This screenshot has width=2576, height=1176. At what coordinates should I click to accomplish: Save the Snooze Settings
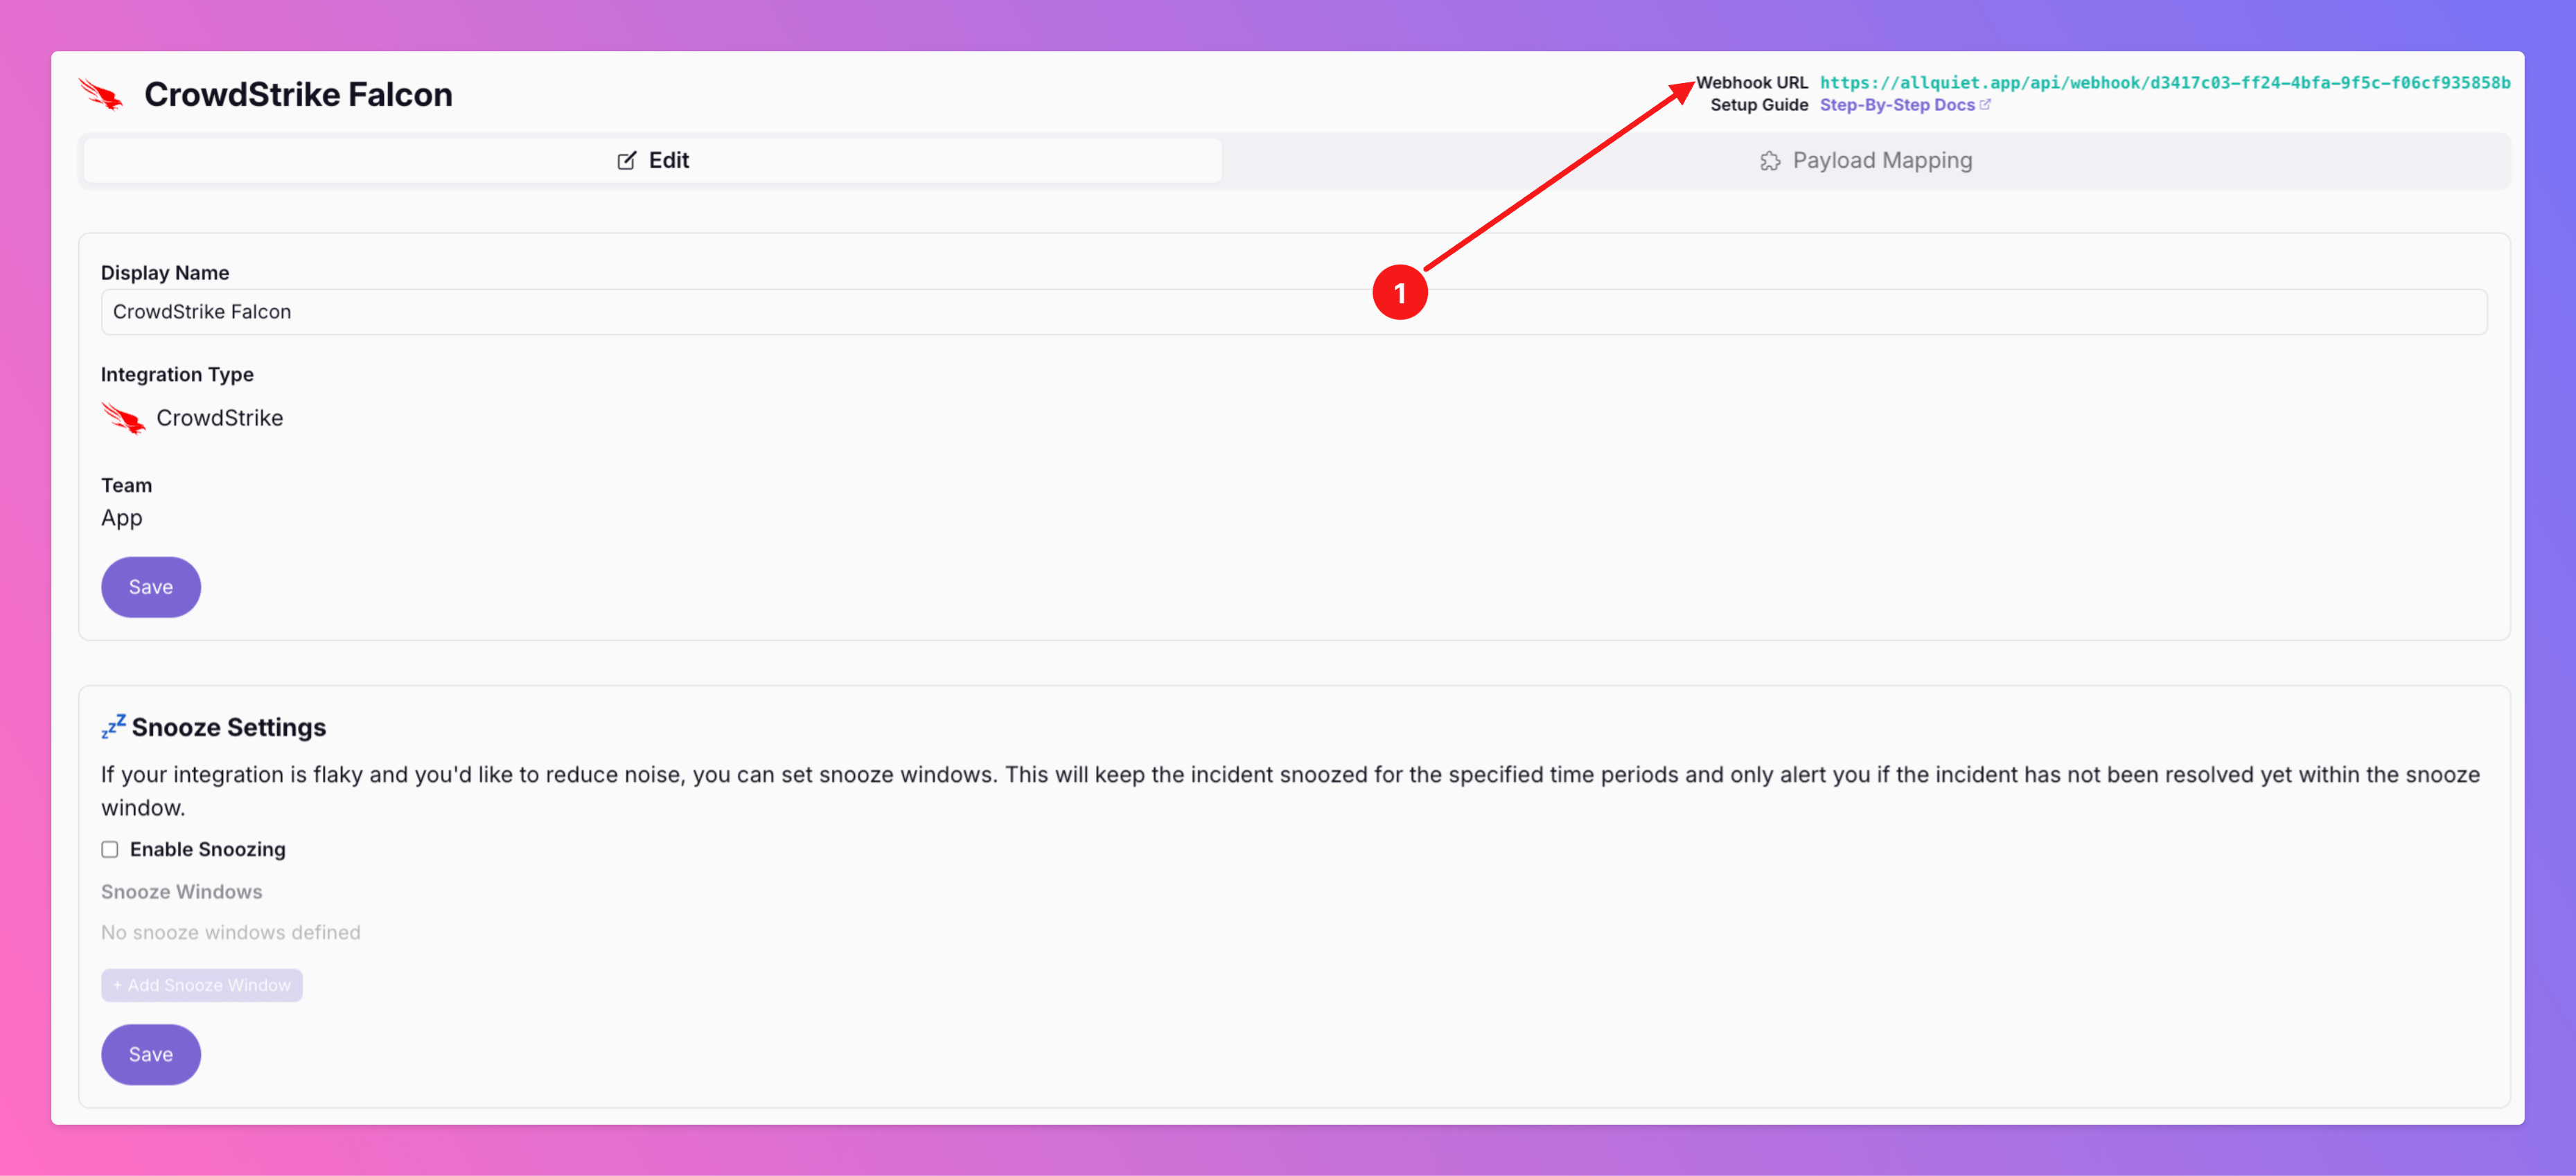pyautogui.click(x=151, y=1054)
